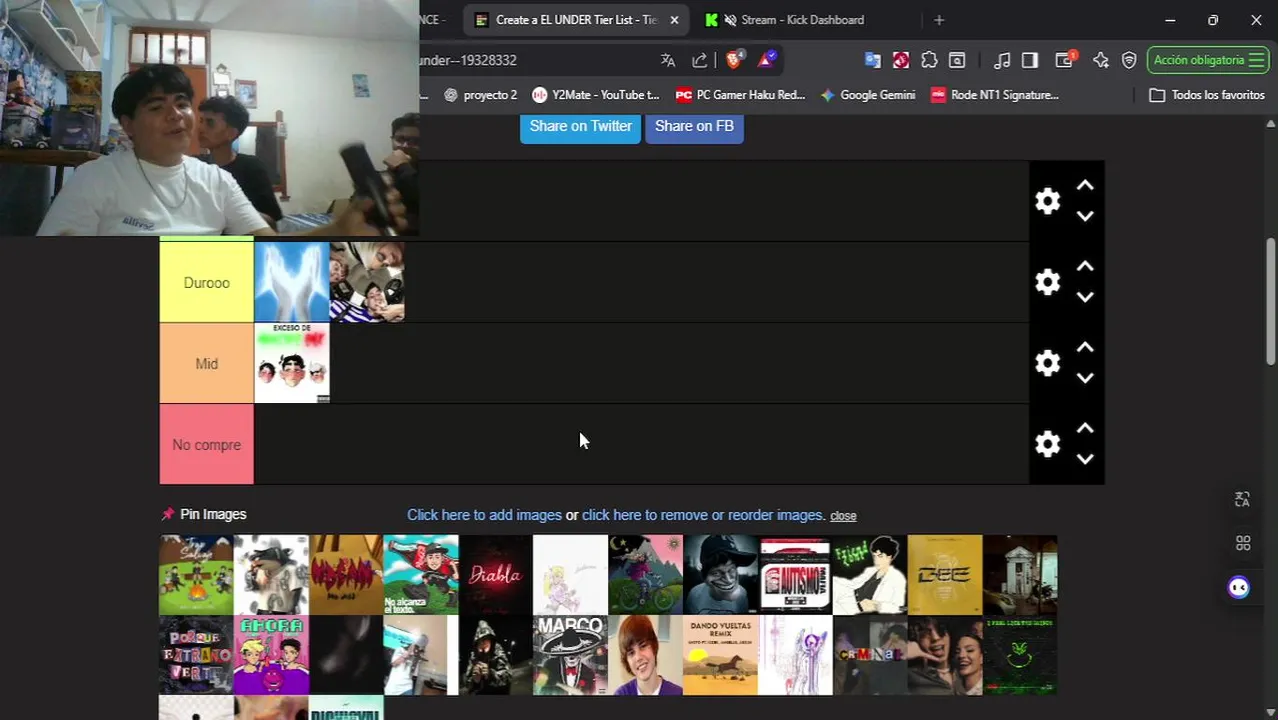Click the floating mask face icon on right edge

(x=1239, y=587)
